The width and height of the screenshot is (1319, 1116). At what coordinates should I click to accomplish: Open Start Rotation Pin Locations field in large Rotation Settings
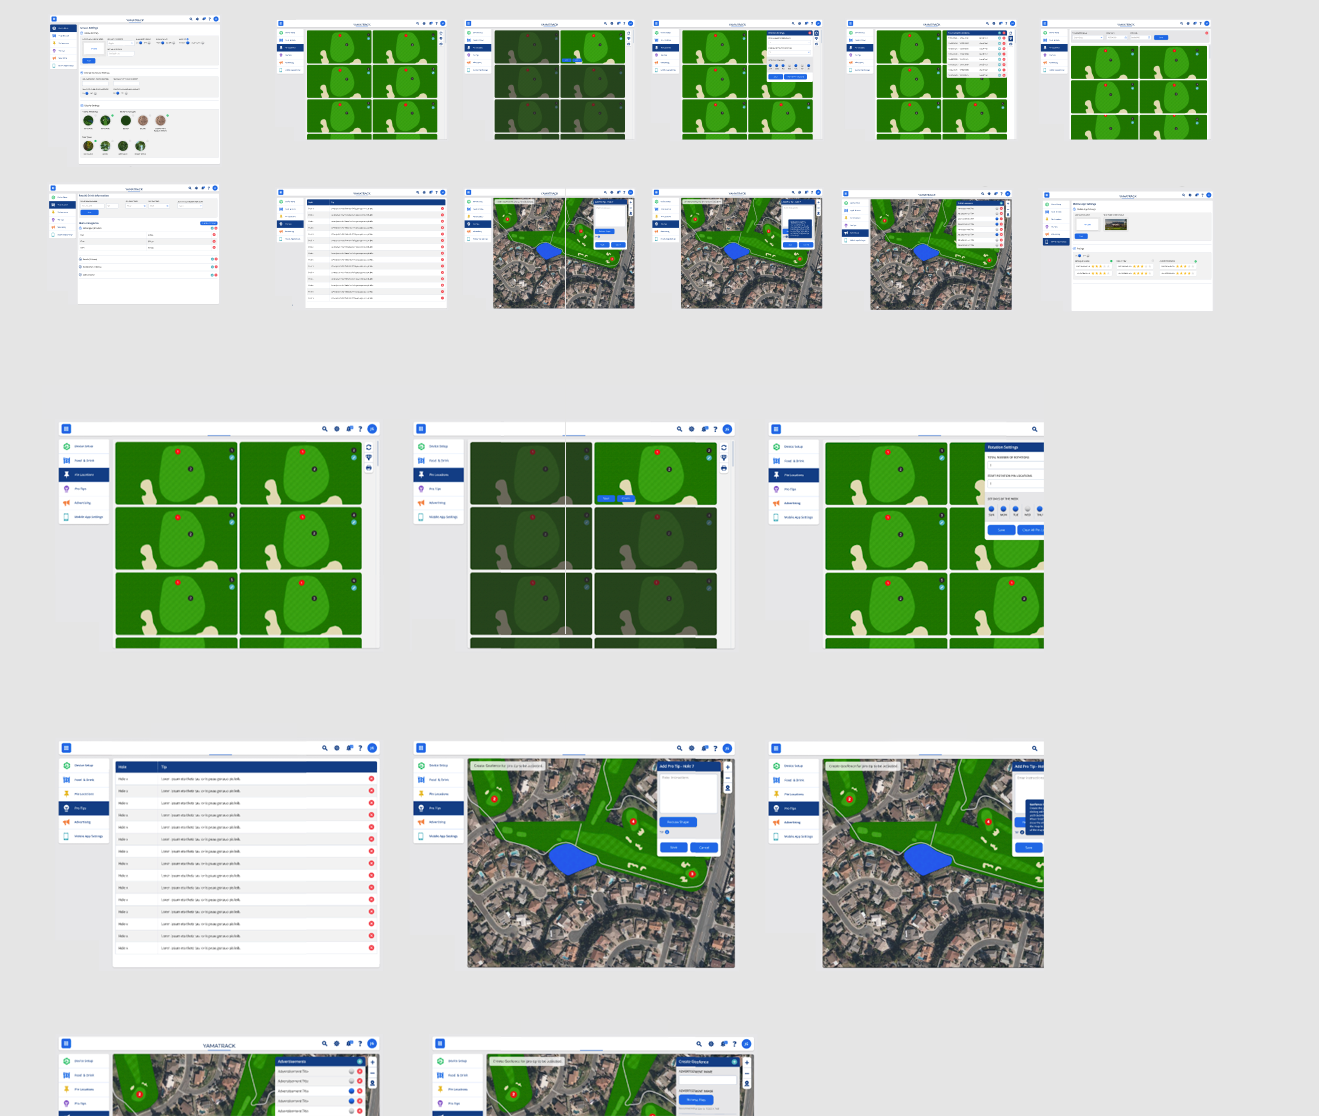click(x=1014, y=484)
